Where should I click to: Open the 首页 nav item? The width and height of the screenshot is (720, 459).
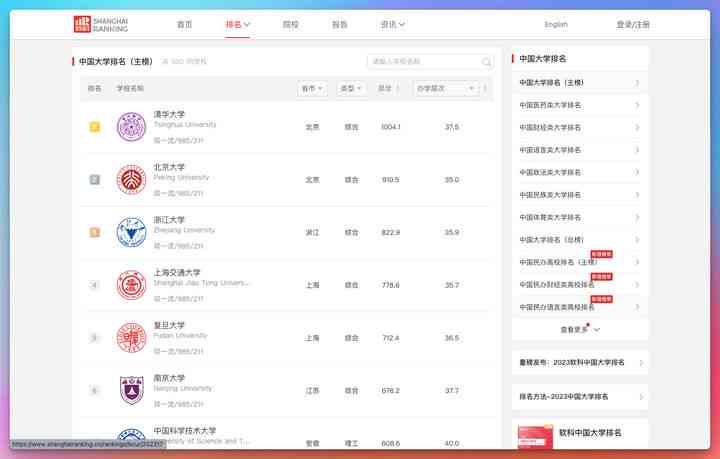[185, 24]
